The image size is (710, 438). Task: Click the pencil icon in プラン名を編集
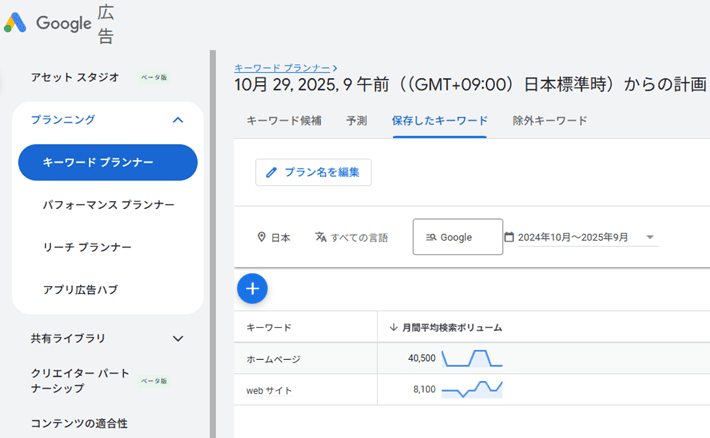point(271,172)
